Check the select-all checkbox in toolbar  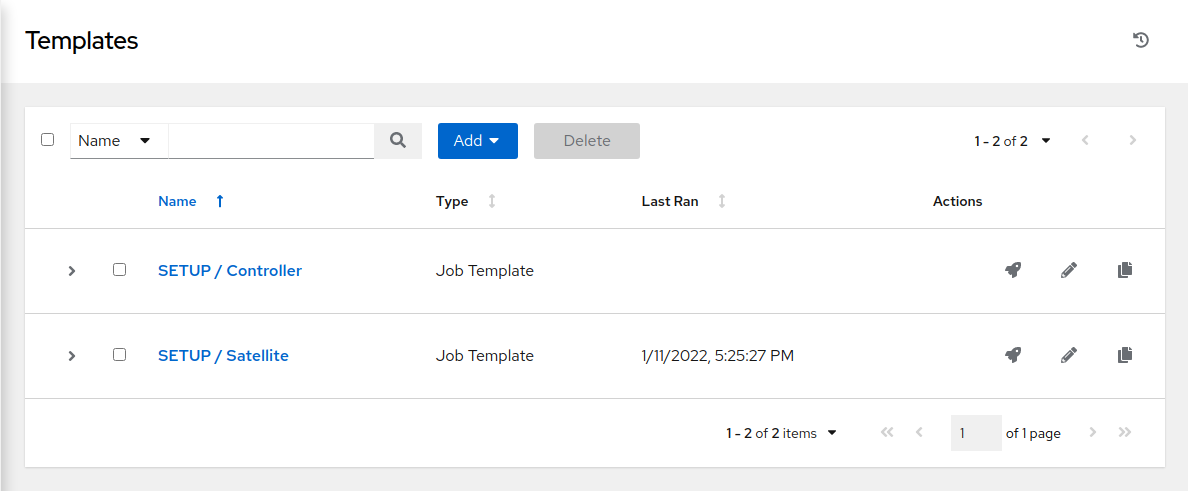[48, 140]
